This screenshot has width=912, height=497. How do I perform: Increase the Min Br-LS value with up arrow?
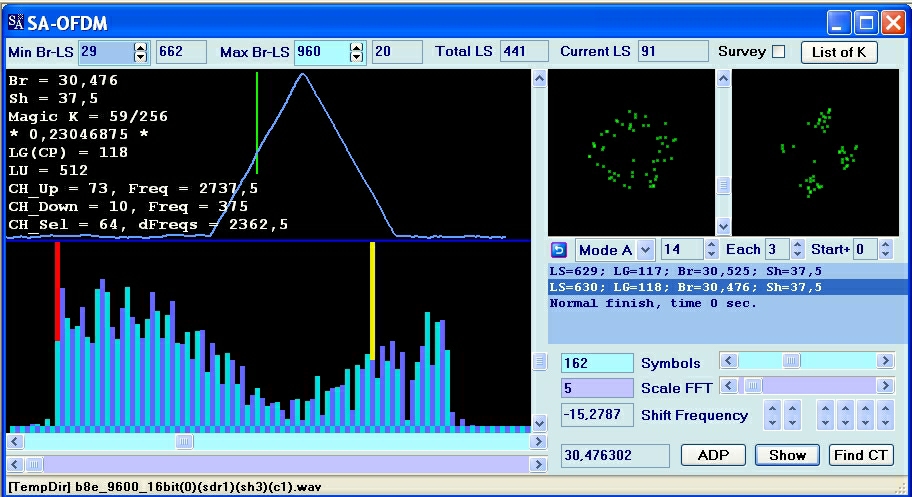141,47
